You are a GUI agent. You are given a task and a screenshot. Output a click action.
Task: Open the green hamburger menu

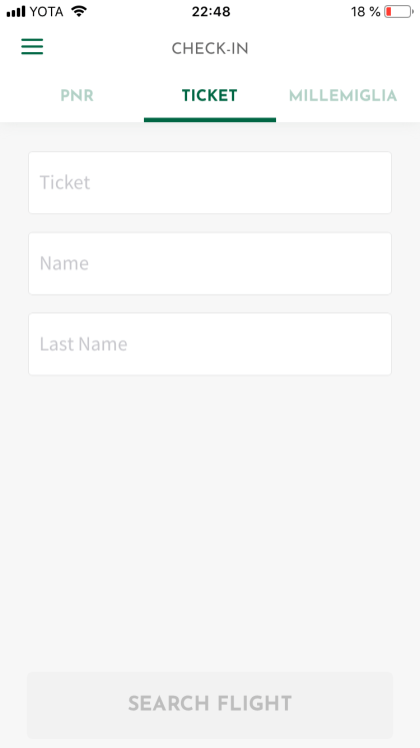[x=32, y=47]
